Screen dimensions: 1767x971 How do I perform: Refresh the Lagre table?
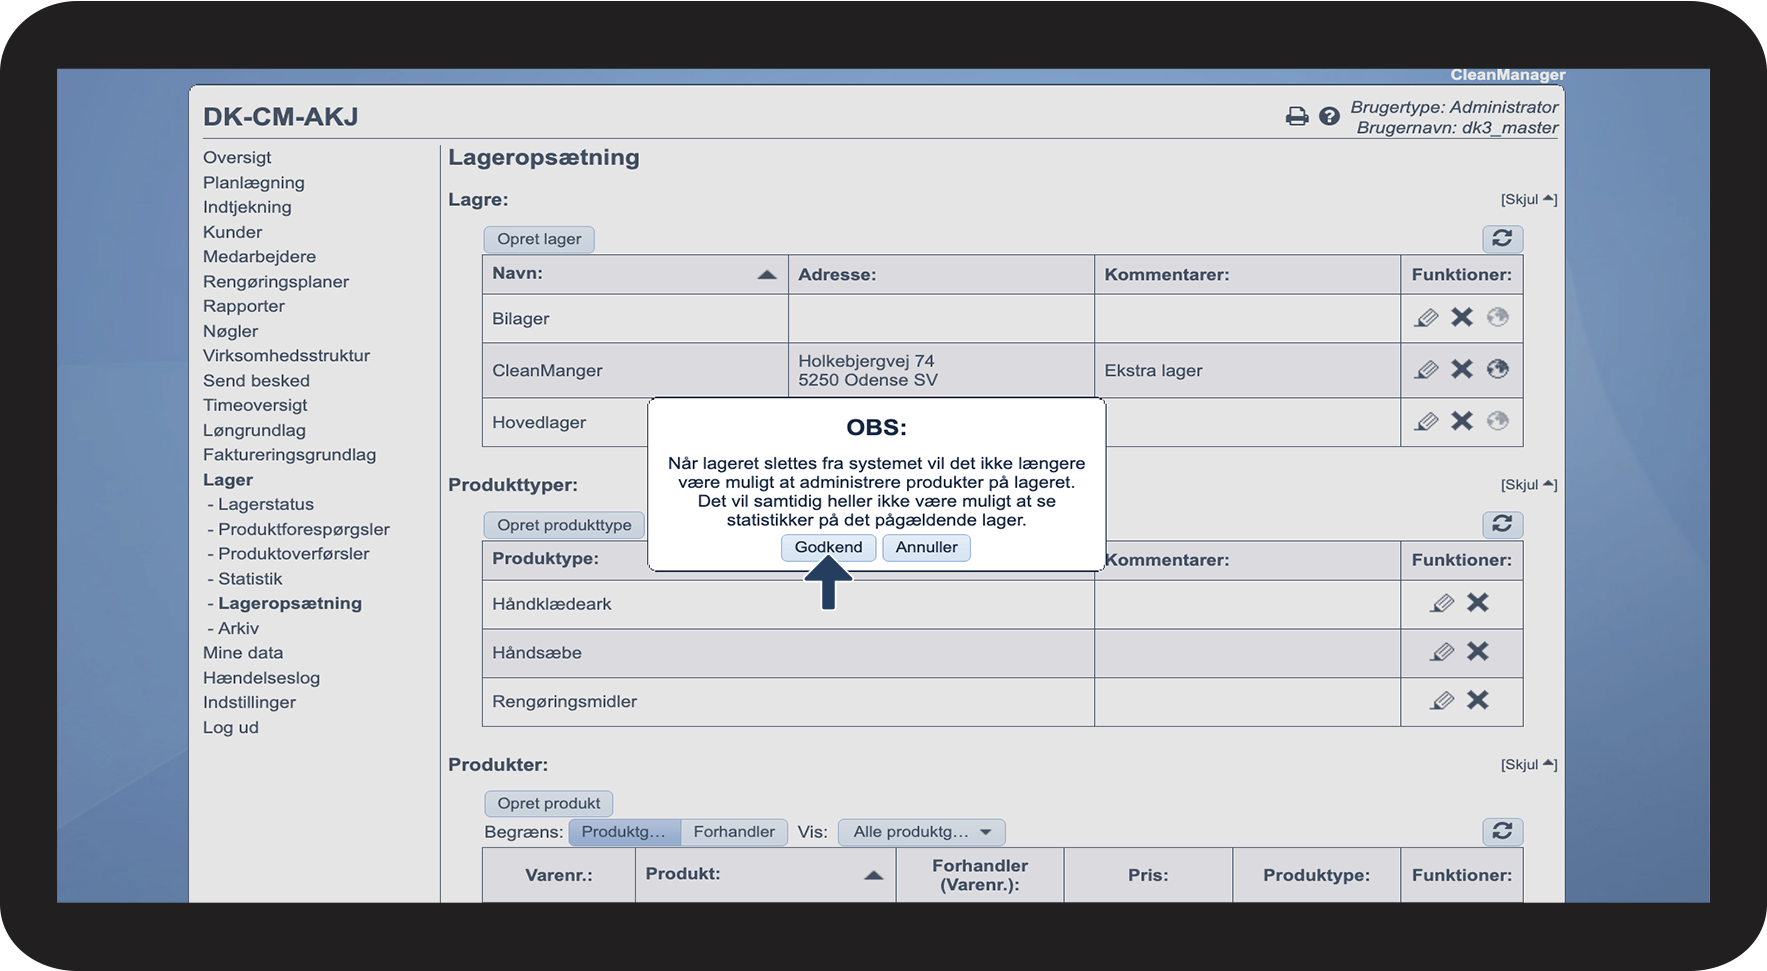[x=1502, y=239]
